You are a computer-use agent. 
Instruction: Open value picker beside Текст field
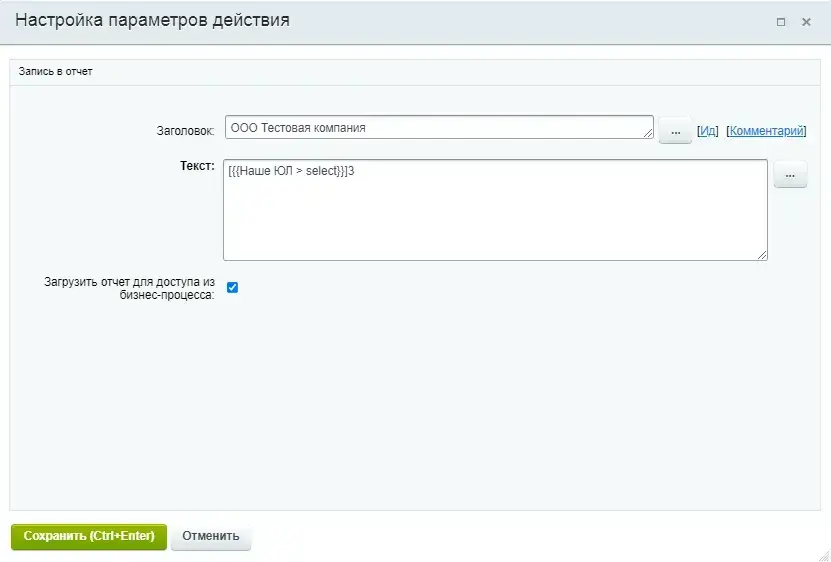point(790,175)
